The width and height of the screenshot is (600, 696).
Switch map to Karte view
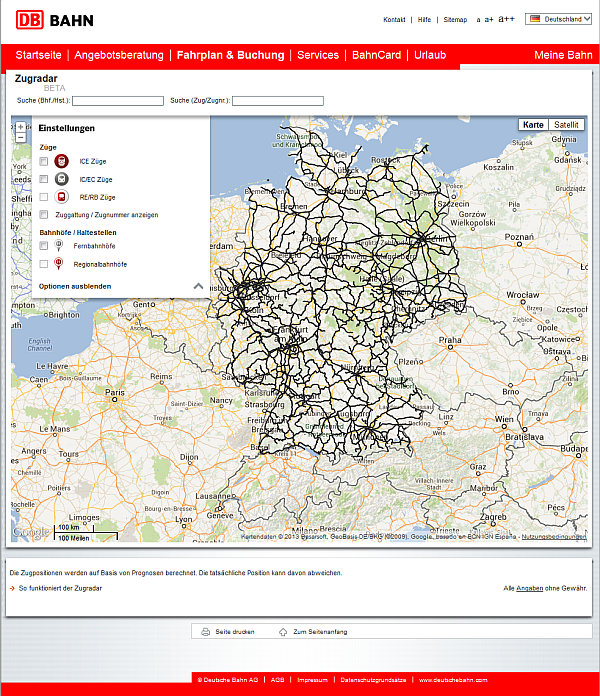[533, 125]
